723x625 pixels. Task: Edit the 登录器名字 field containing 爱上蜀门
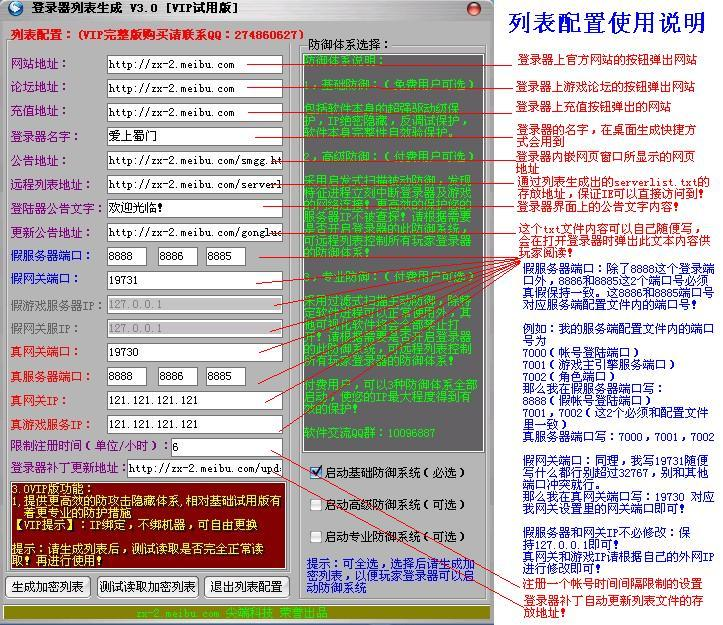194,136
